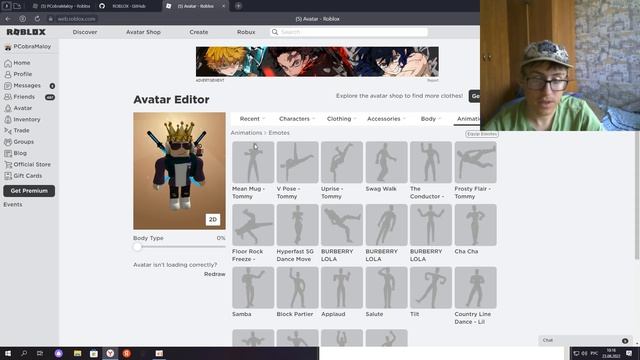Click the browser address bar
640x360 pixels.
[x=76, y=19]
